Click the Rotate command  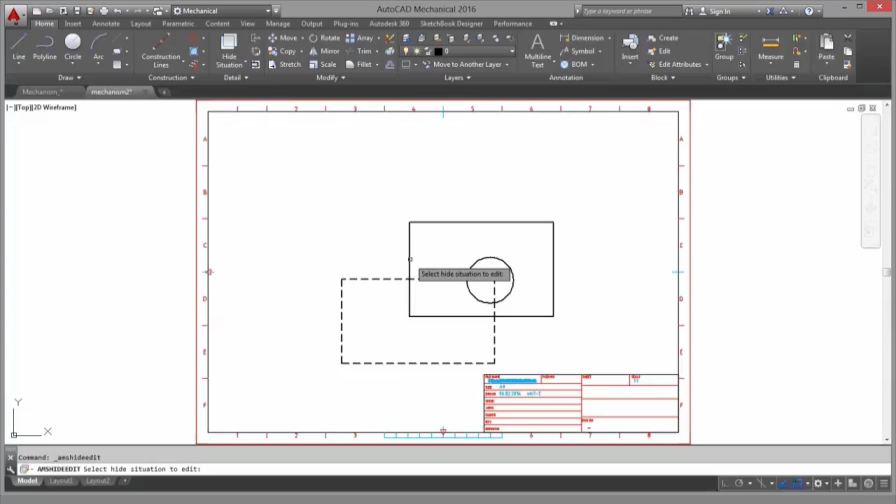(x=325, y=38)
